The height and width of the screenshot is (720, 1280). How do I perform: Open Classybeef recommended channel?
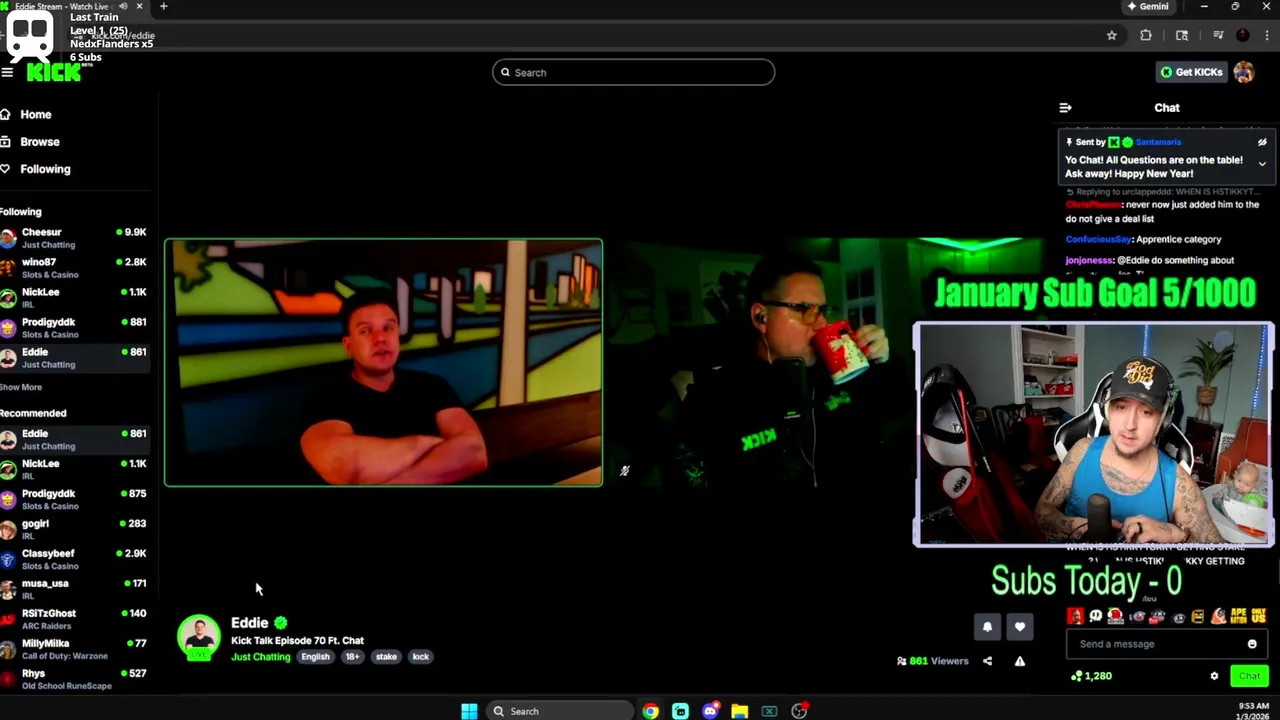(75, 559)
